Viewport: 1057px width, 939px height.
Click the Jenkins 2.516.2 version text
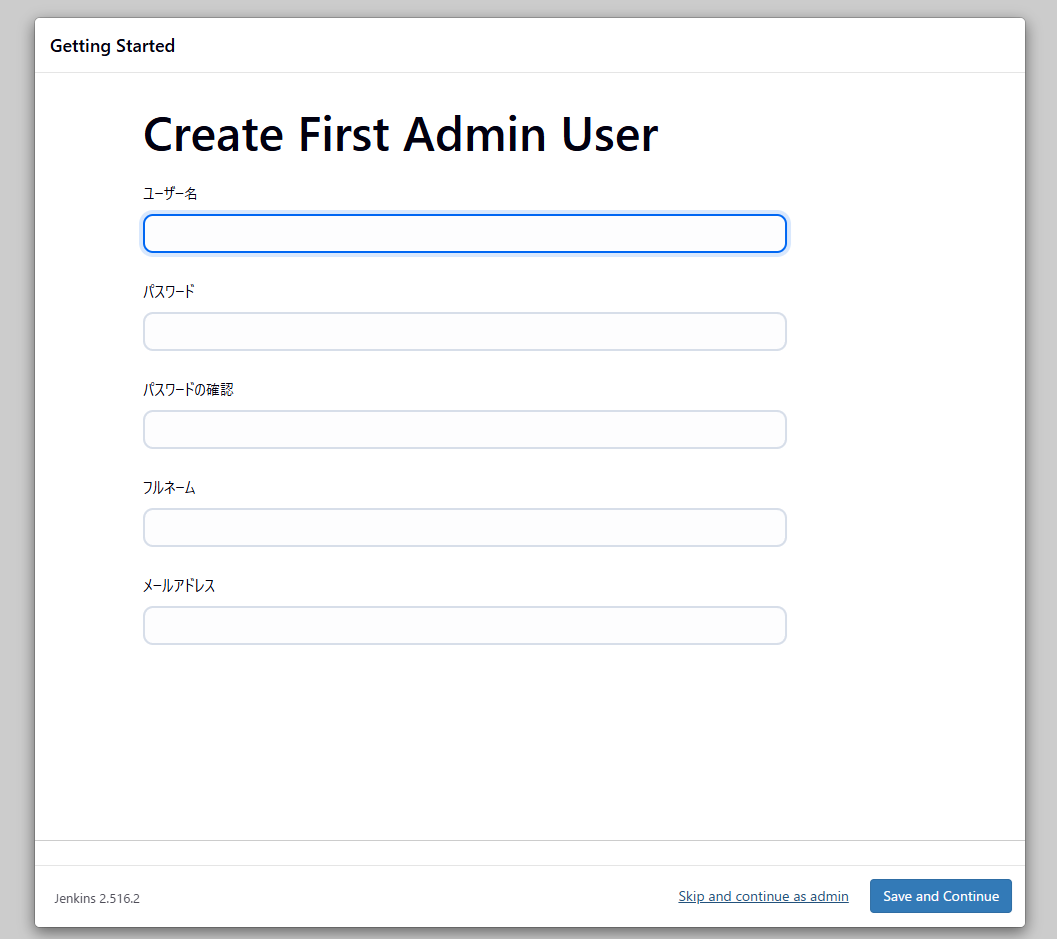97,898
